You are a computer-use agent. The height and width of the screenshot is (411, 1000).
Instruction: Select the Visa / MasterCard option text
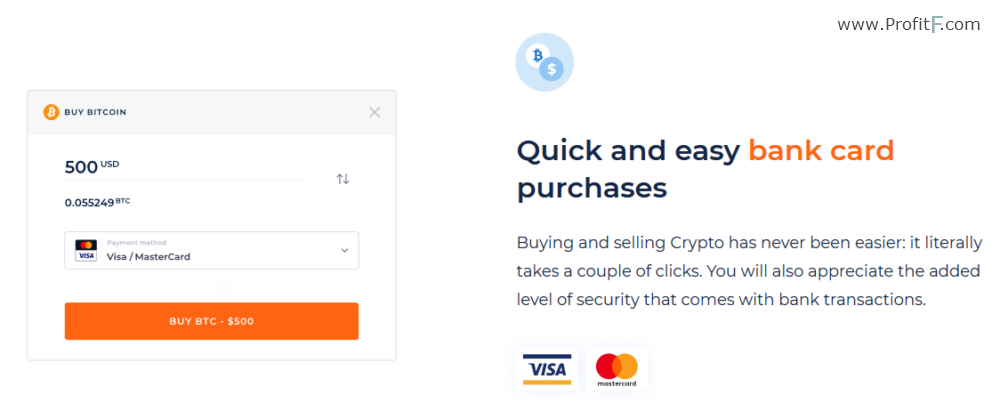pos(149,257)
